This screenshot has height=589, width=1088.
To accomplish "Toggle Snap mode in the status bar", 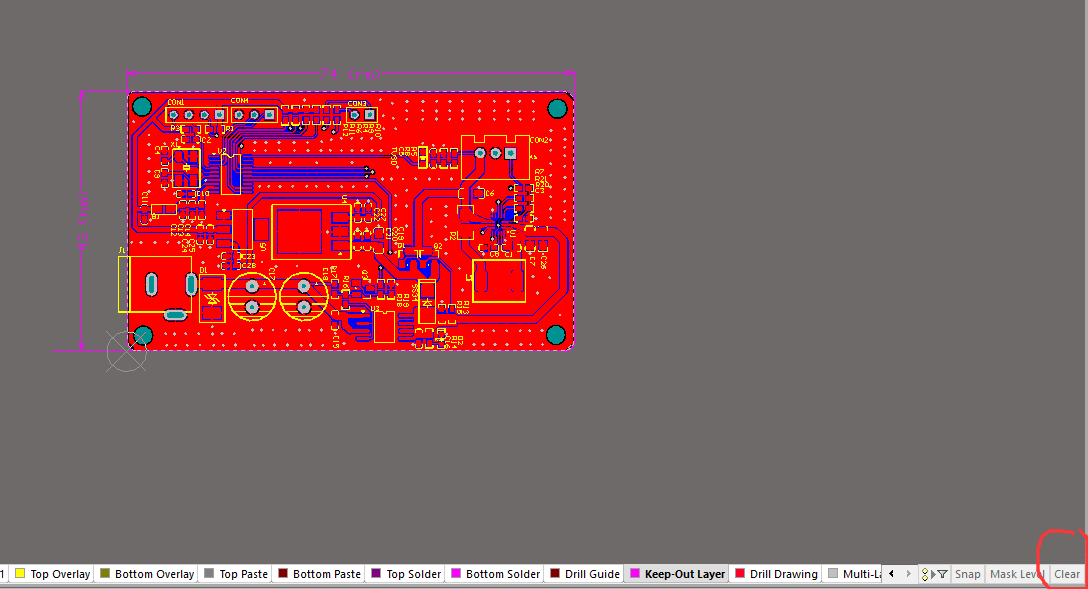I will (x=967, y=573).
